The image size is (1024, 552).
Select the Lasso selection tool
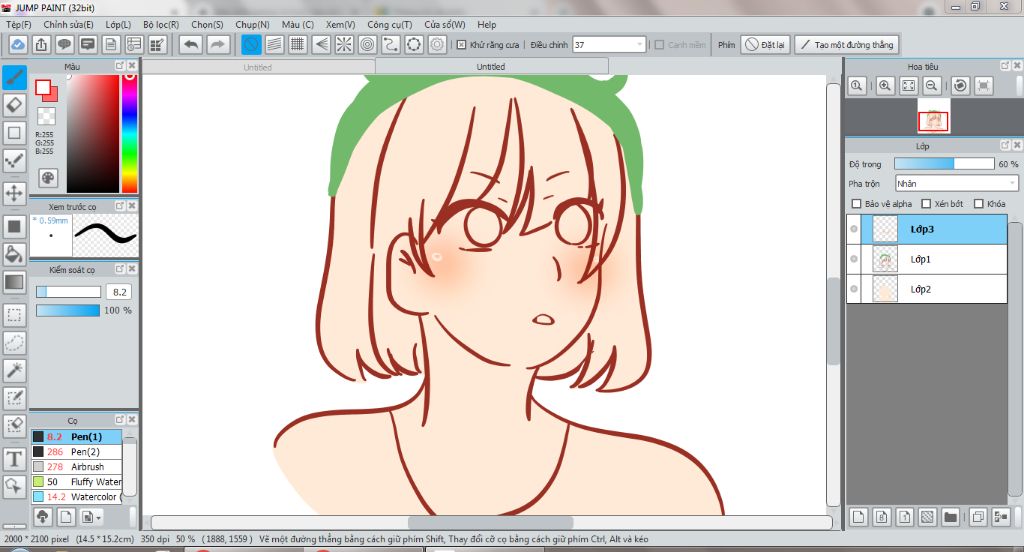14,342
